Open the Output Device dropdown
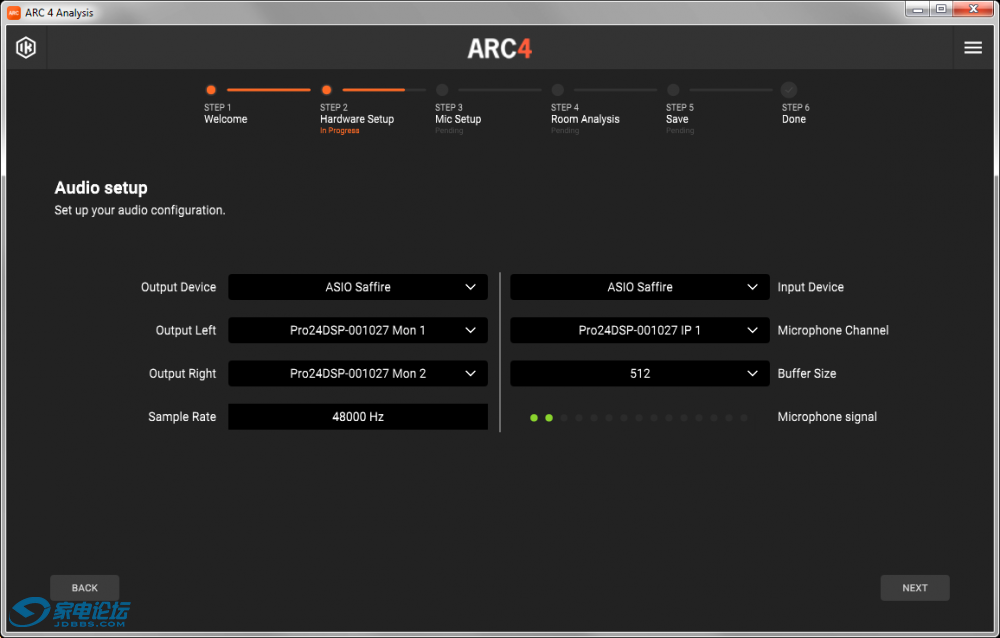The image size is (1000, 638). point(358,287)
